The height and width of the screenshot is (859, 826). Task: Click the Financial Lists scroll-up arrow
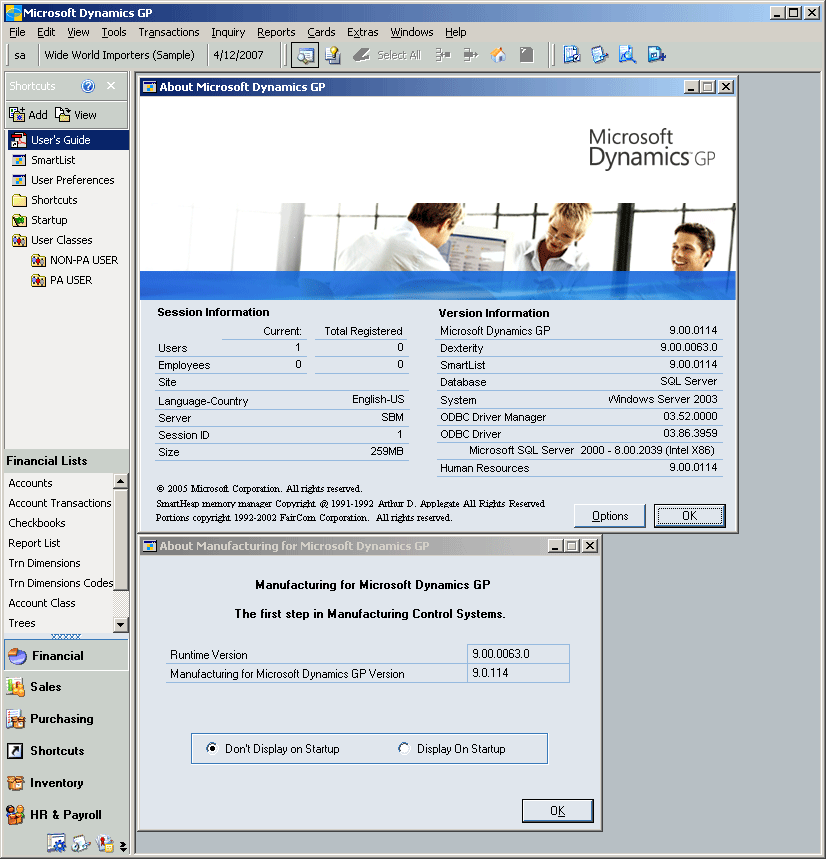click(121, 482)
